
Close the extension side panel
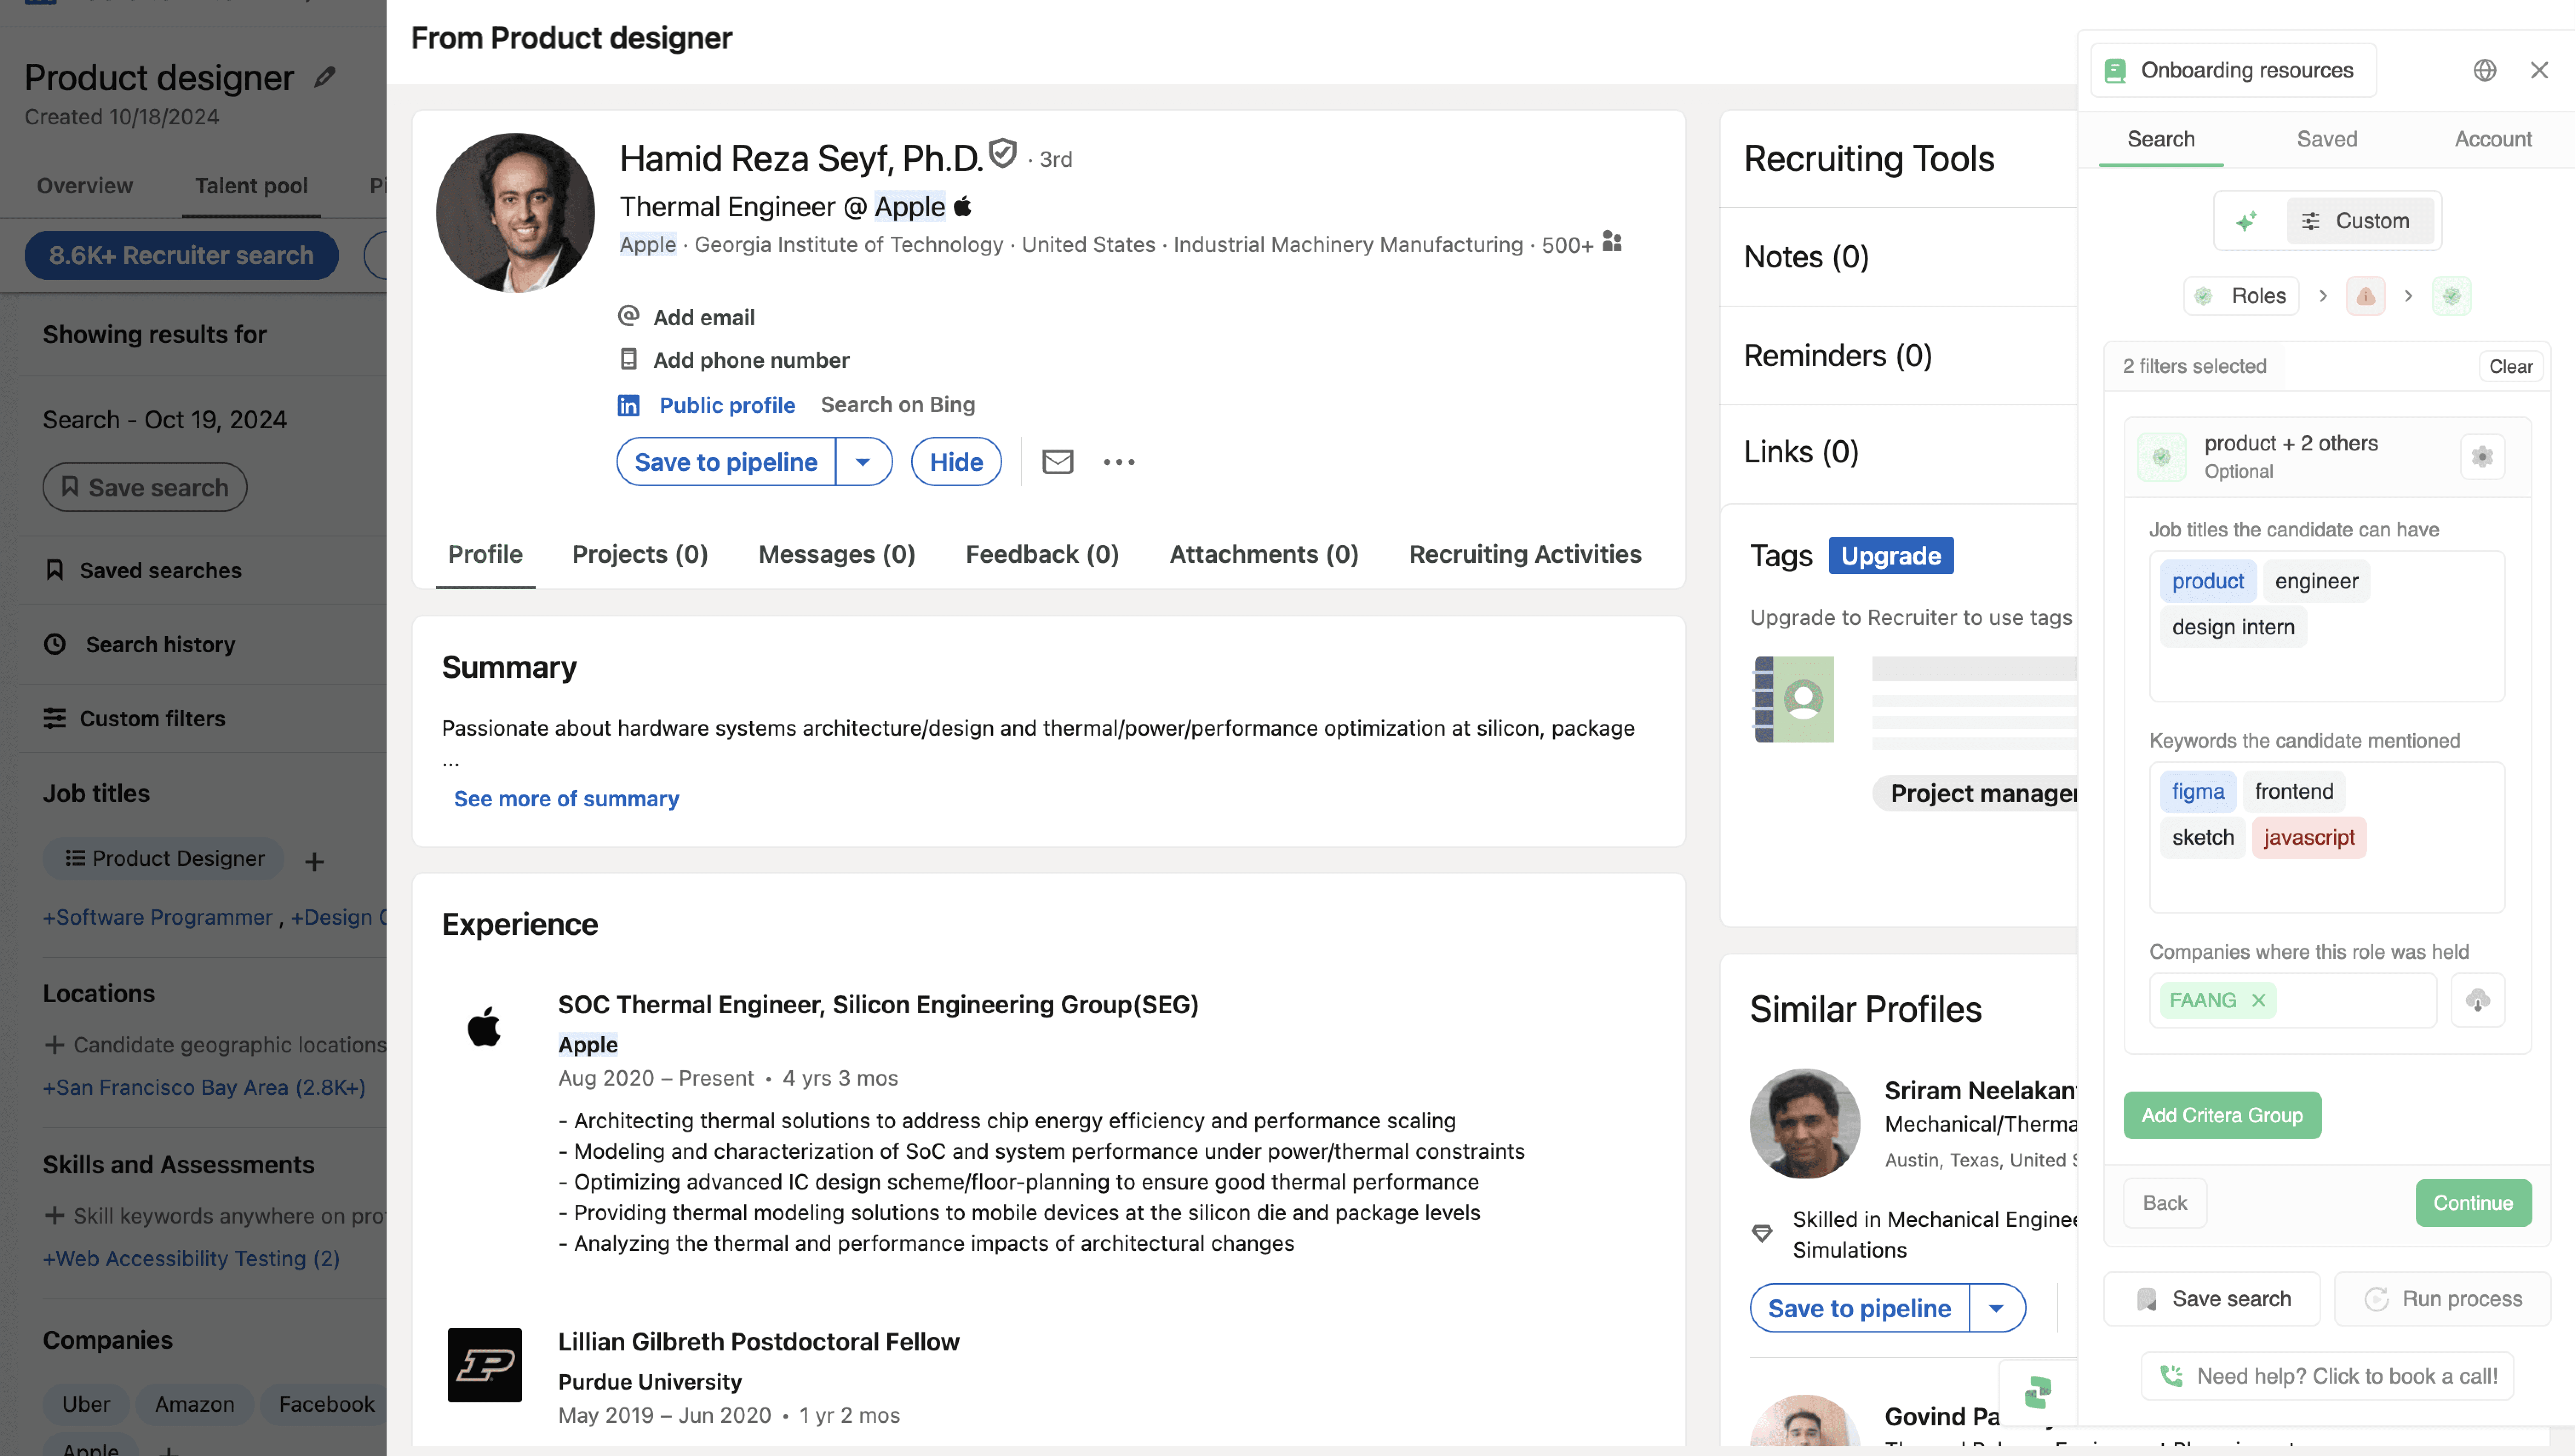coord(2539,70)
